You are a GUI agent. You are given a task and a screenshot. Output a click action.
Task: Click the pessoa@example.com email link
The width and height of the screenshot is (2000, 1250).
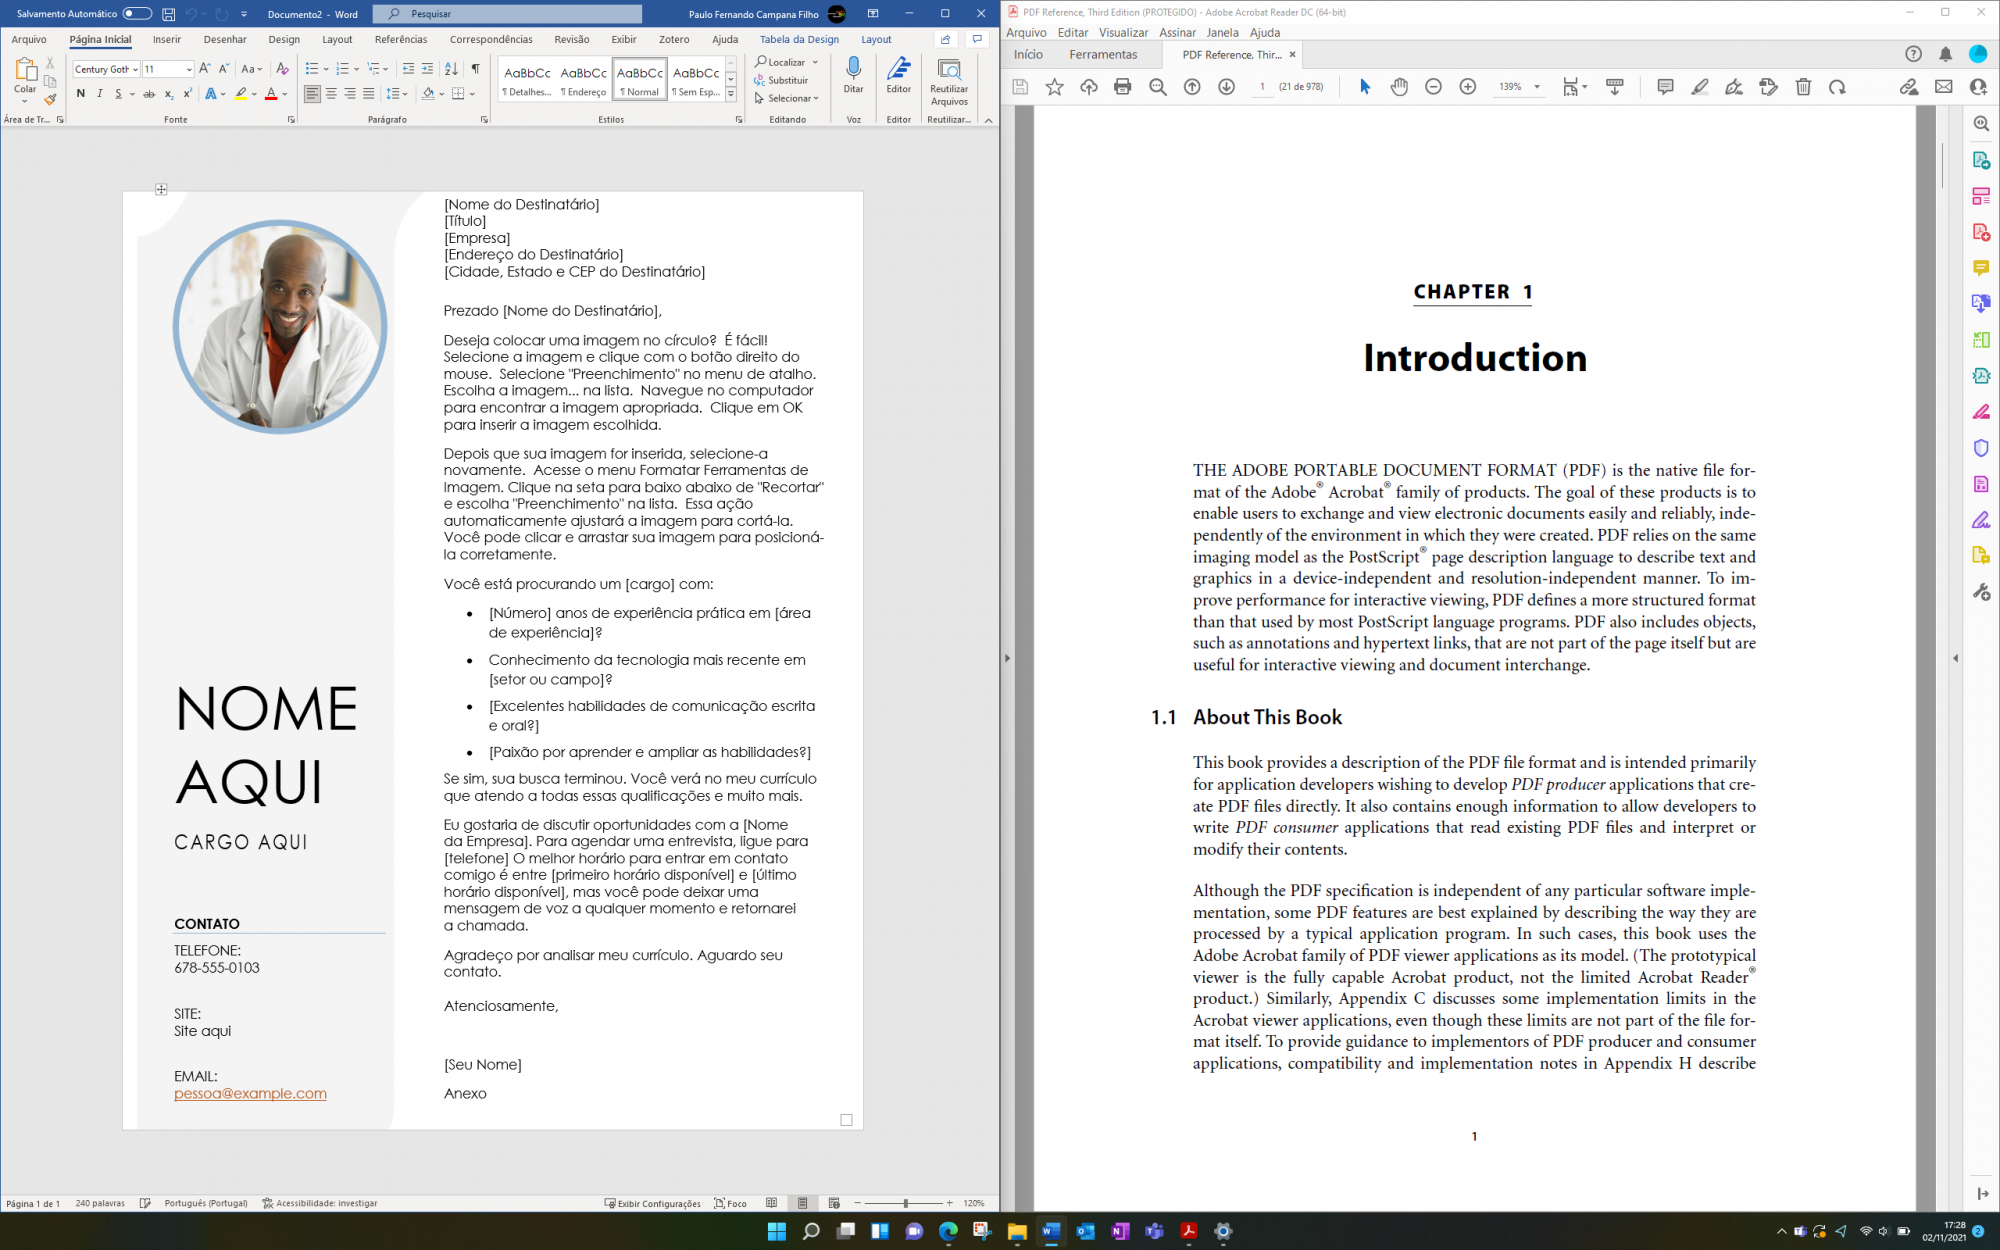(x=250, y=1093)
